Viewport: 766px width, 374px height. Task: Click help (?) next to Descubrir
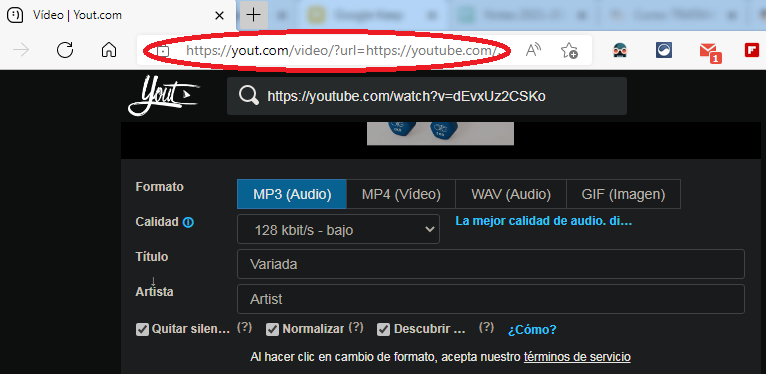coord(486,327)
